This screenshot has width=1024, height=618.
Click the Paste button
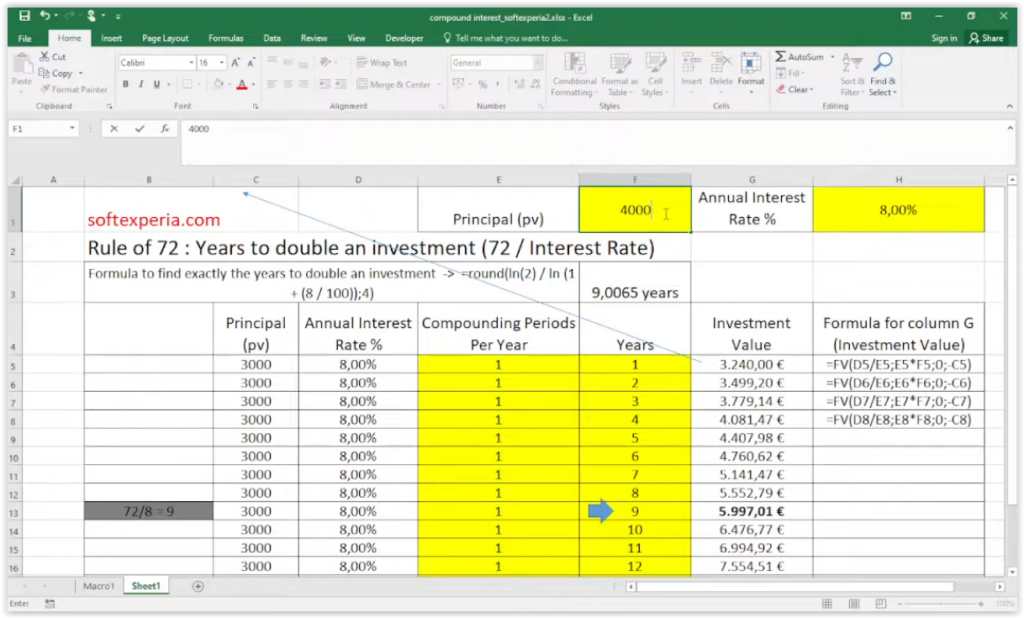[22, 72]
